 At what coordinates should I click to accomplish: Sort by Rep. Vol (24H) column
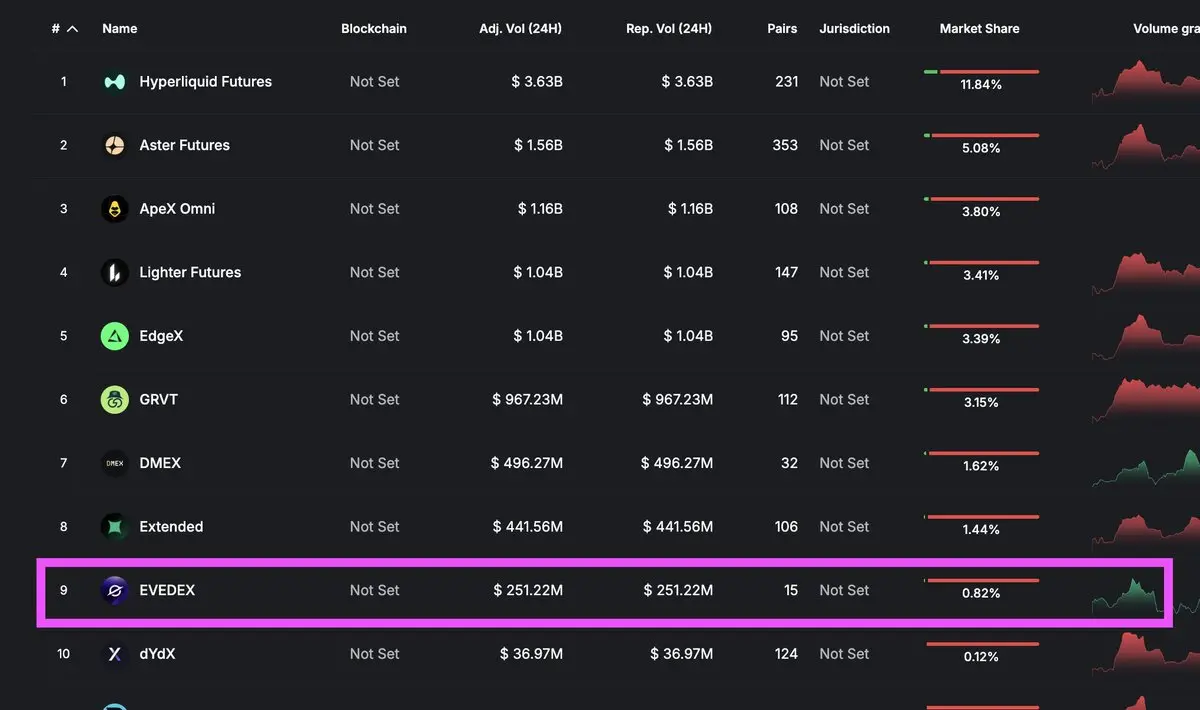point(669,29)
